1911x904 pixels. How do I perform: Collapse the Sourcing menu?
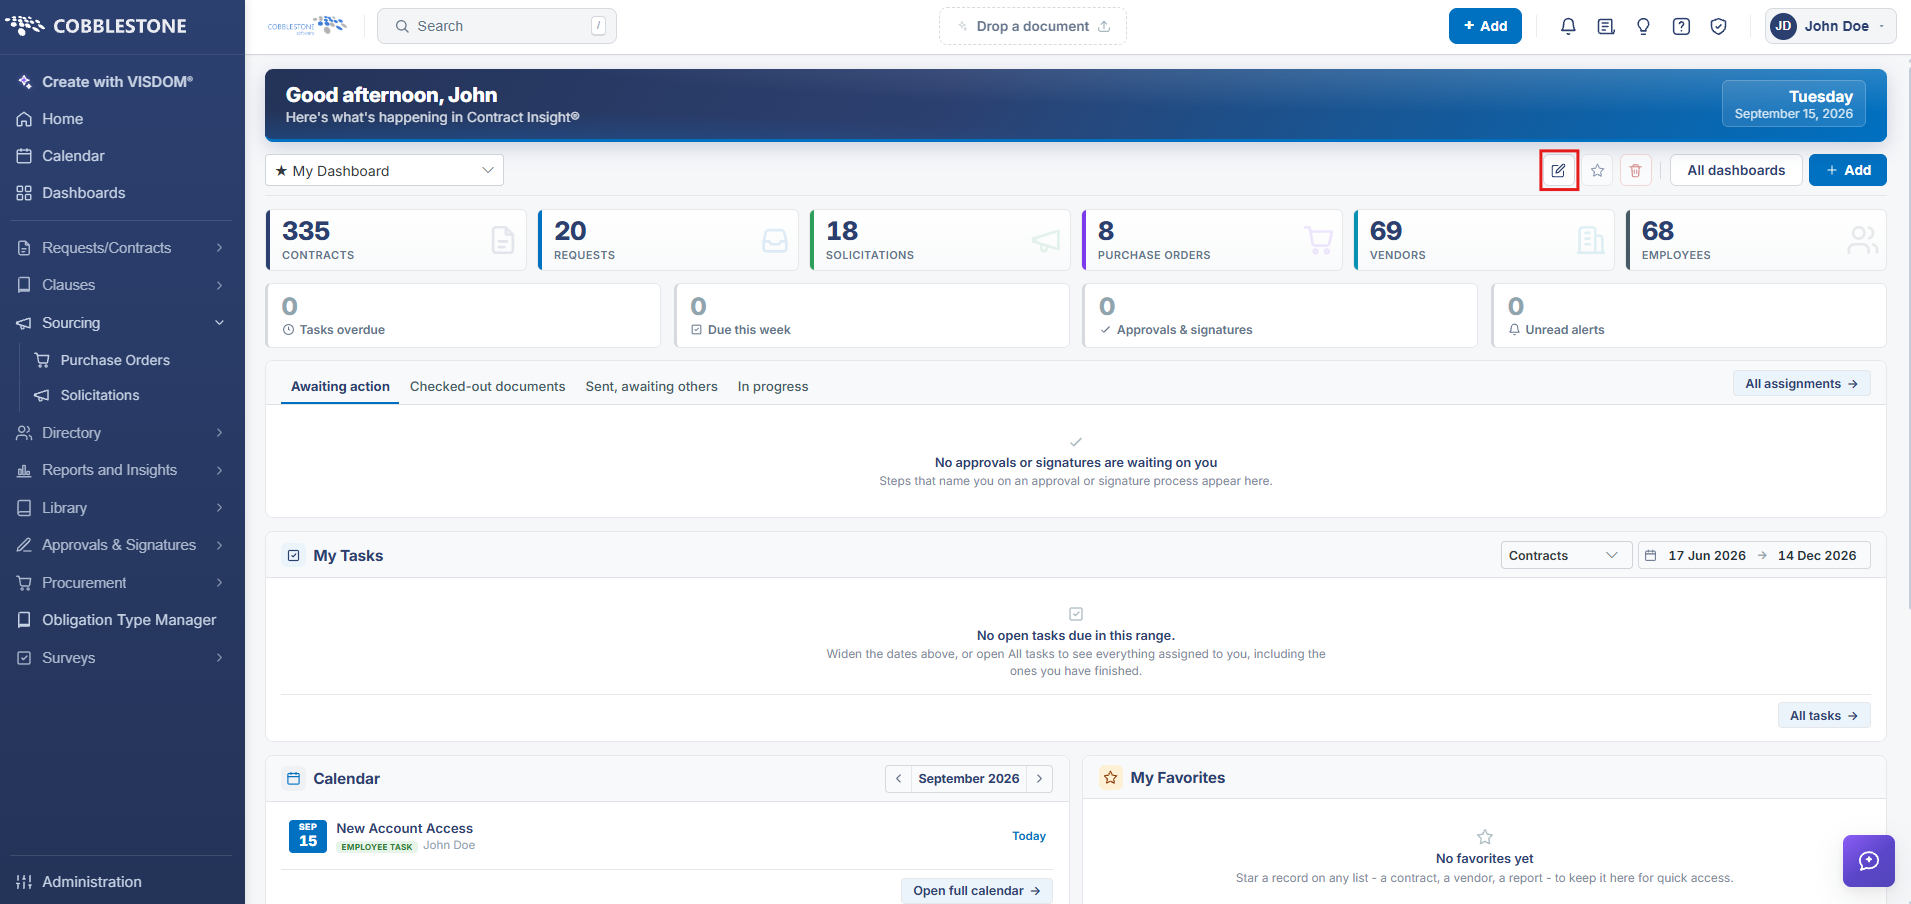click(121, 323)
